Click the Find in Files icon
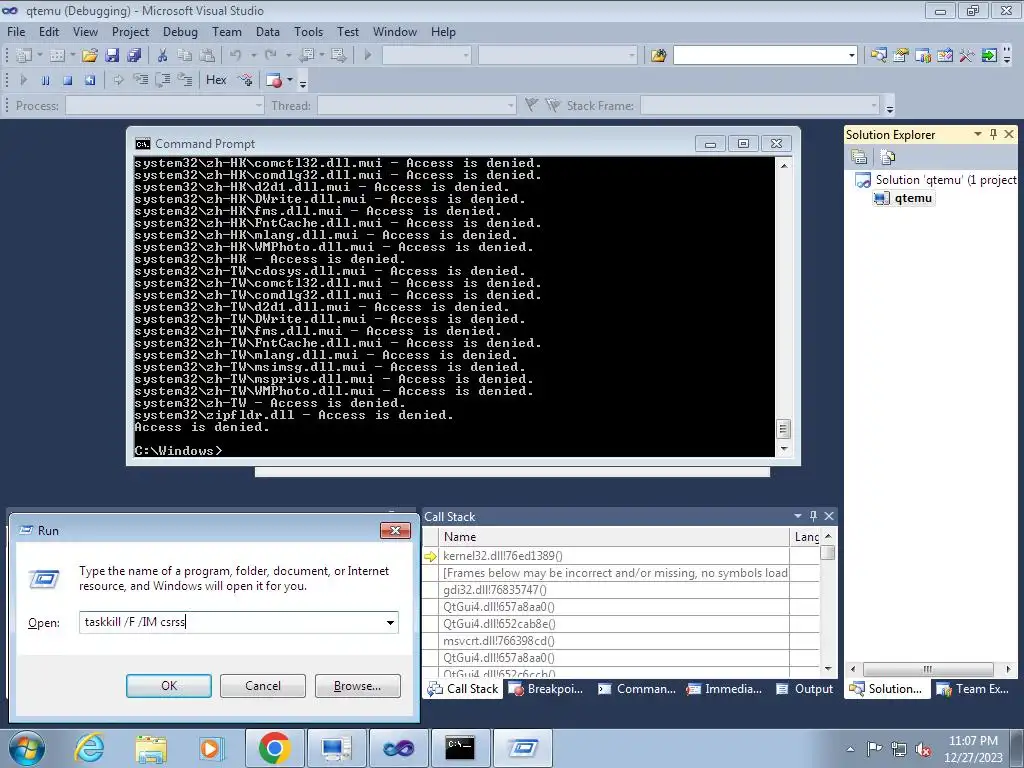The image size is (1024, 768). click(x=658, y=56)
